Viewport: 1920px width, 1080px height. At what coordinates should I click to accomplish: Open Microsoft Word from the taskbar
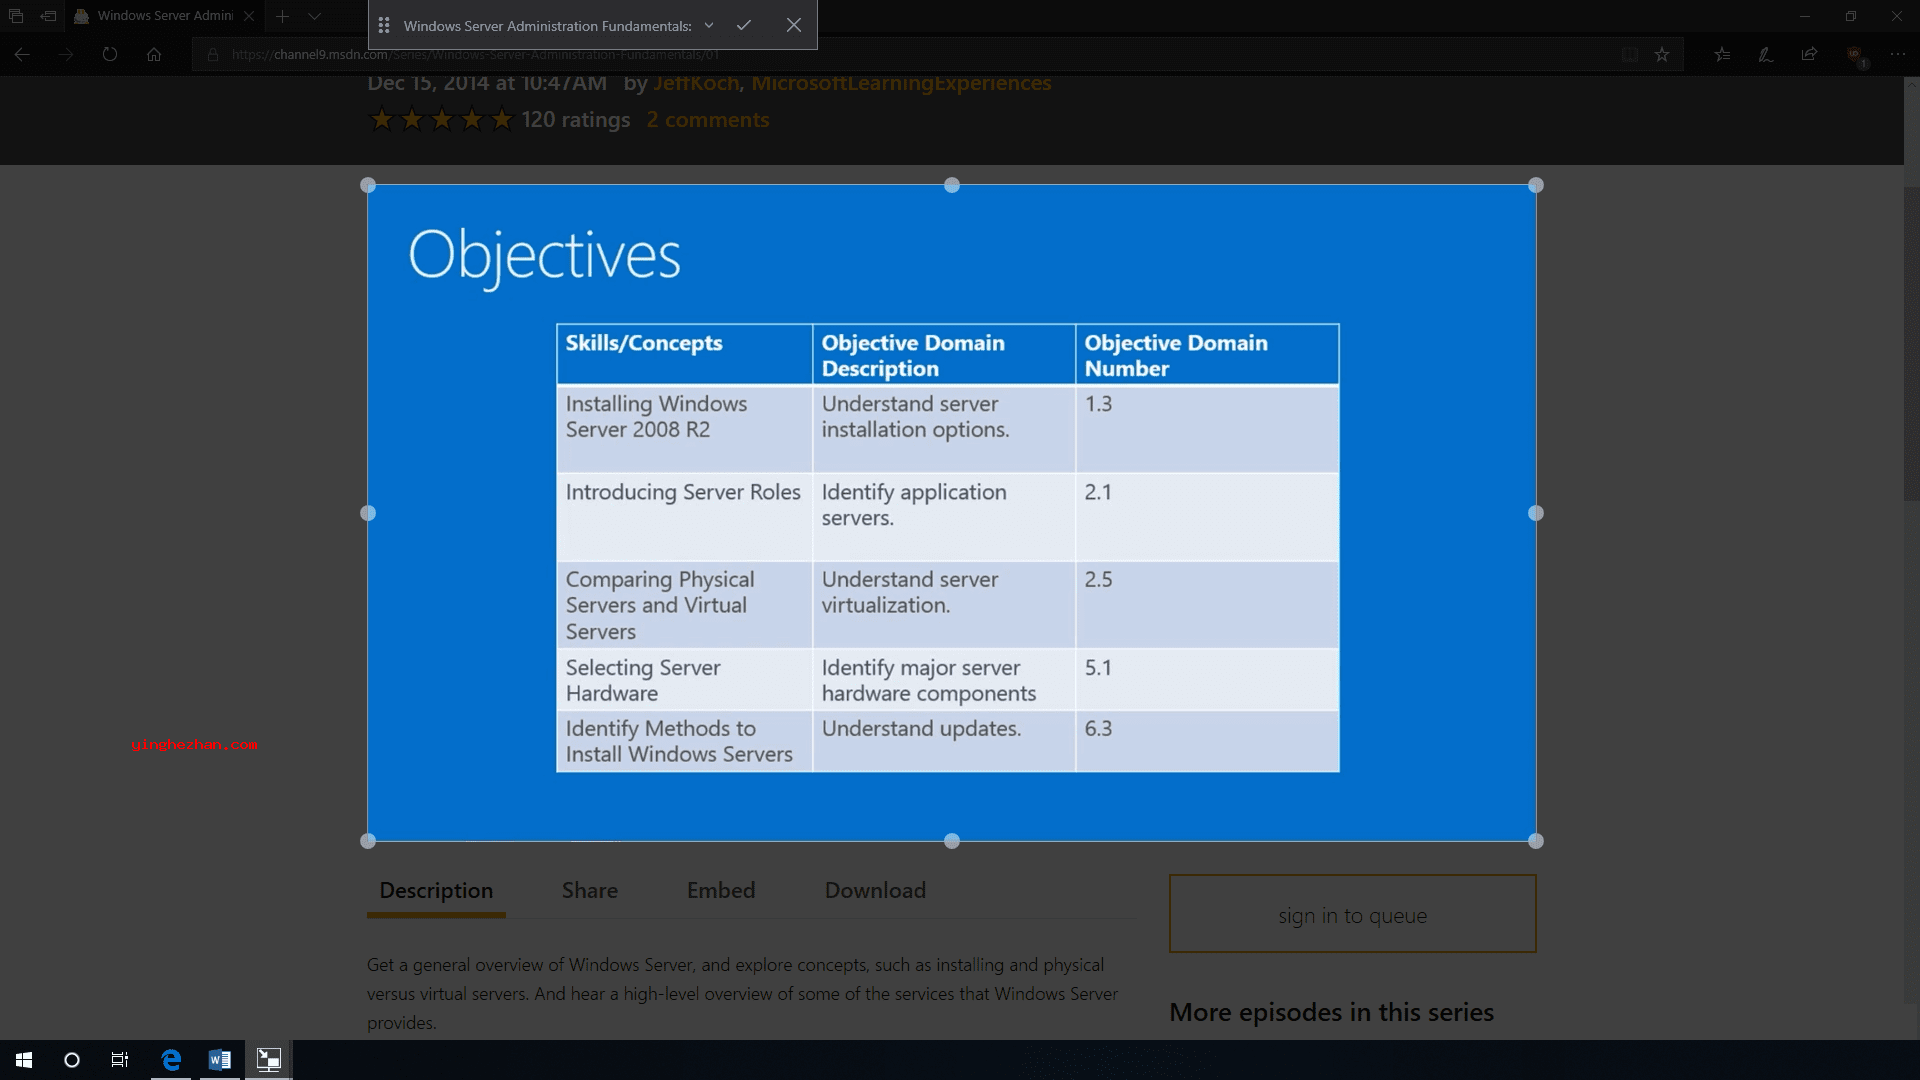point(220,1060)
